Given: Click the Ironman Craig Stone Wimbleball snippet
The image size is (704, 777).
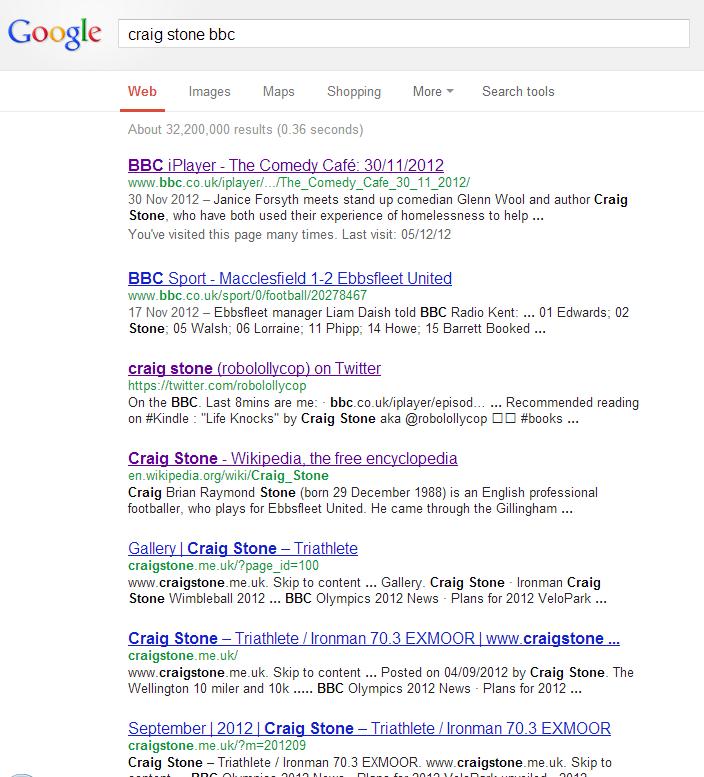Looking at the screenshot, I should click(x=367, y=591).
